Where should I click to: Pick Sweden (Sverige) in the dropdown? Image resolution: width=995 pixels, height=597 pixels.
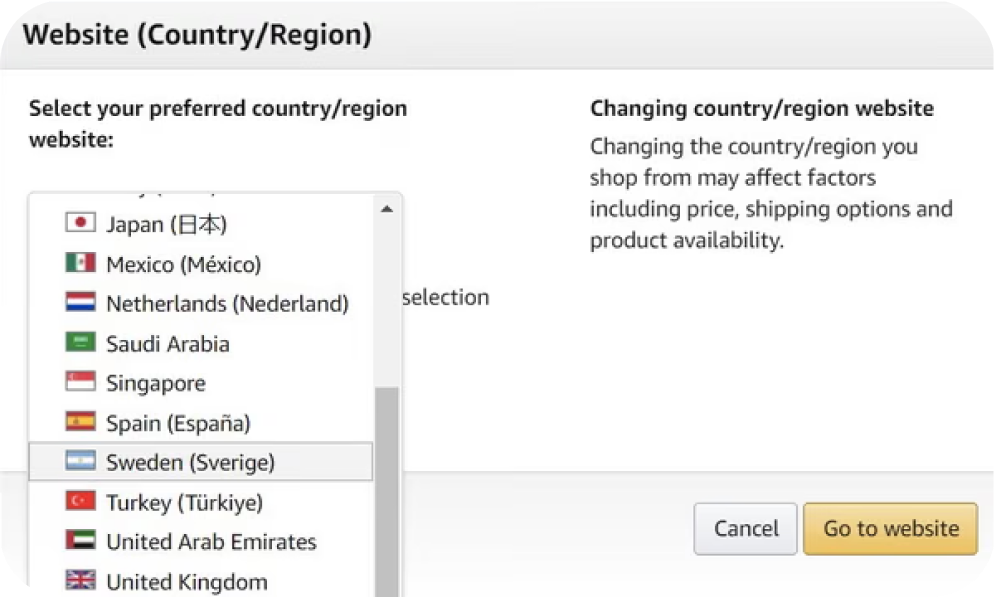click(x=190, y=462)
